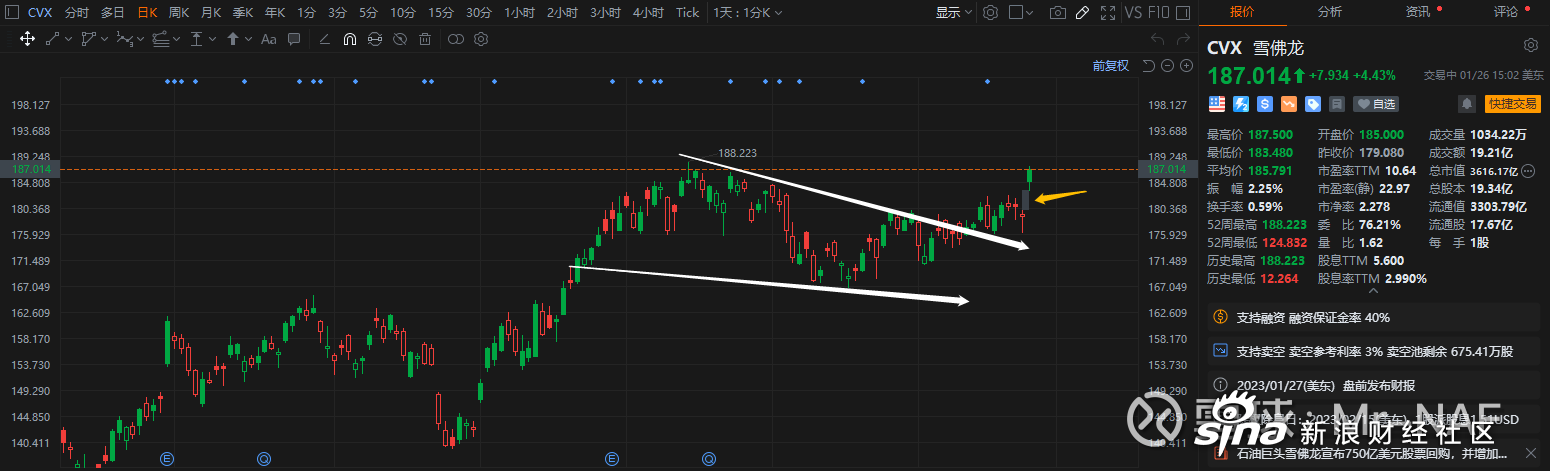Select the 周K weekly period
Screen dimensions: 1550x471
click(x=179, y=13)
